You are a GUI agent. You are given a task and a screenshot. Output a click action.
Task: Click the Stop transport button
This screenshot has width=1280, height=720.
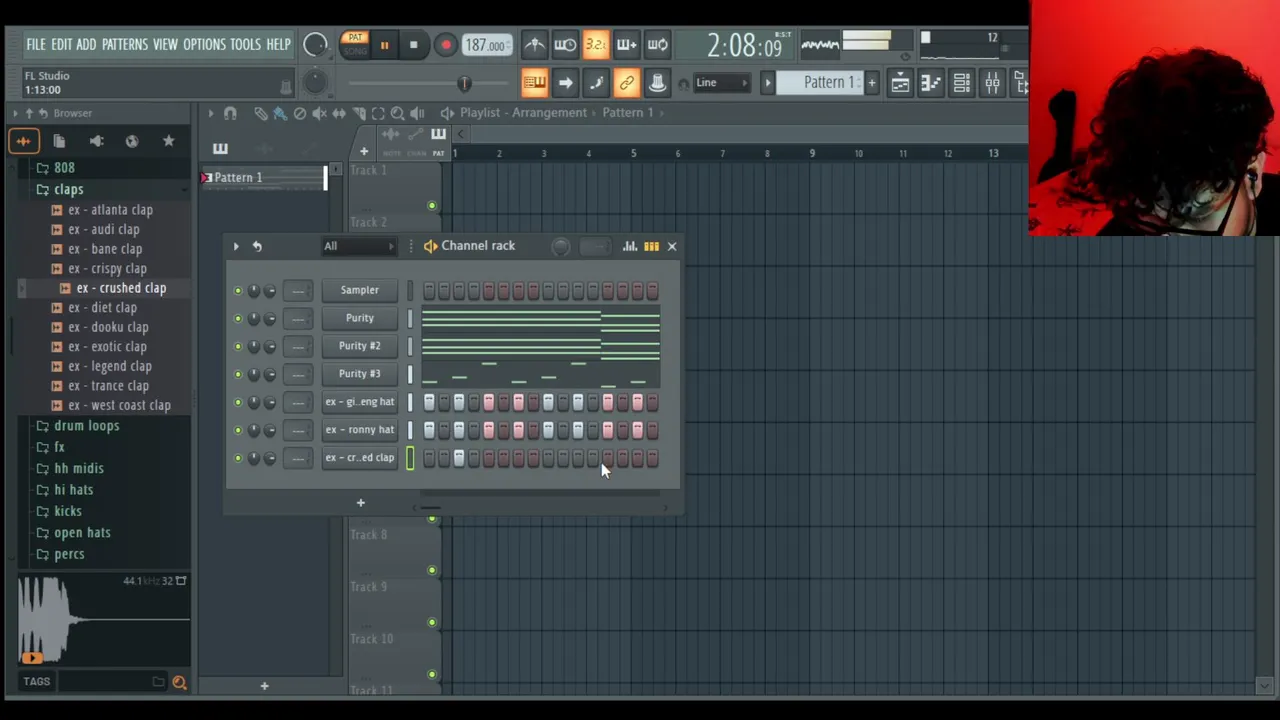413,45
